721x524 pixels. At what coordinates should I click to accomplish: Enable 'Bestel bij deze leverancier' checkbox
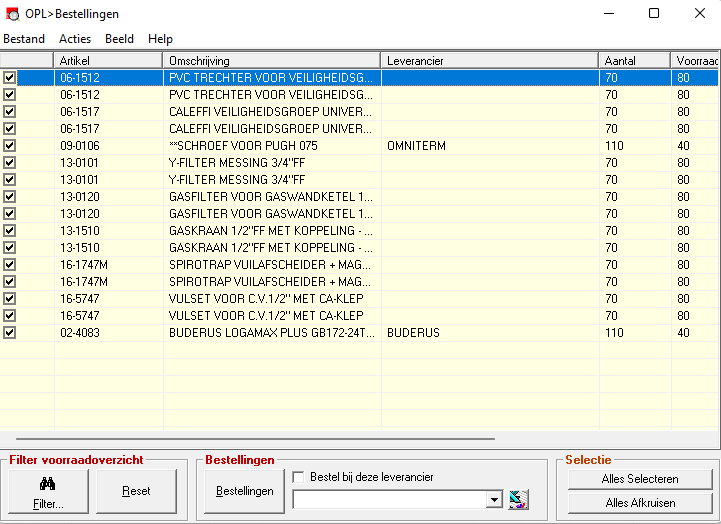[298, 477]
